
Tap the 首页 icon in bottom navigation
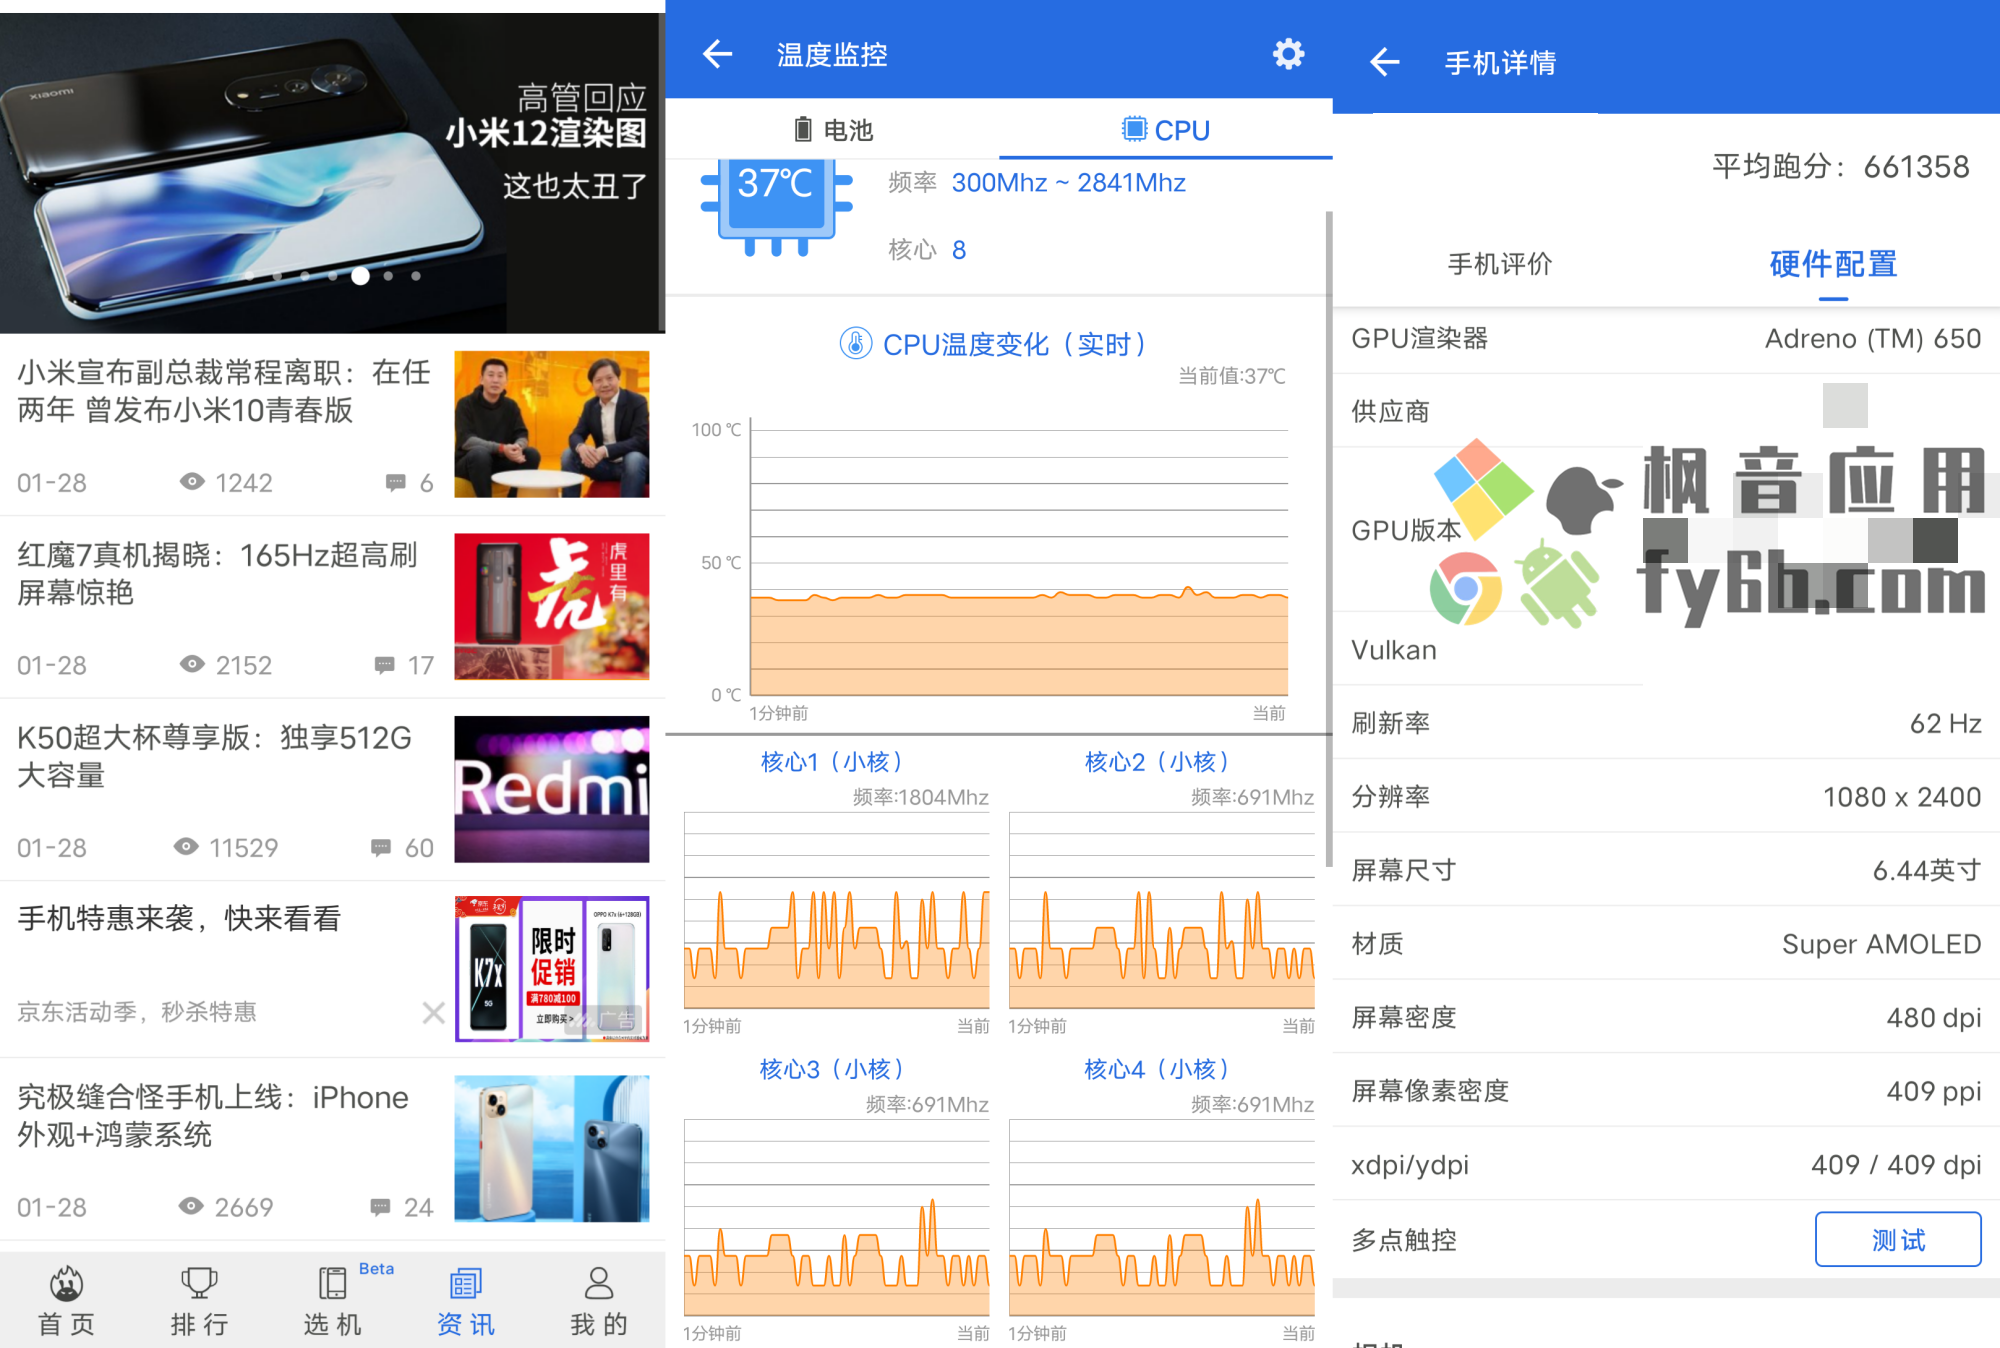coord(66,1283)
